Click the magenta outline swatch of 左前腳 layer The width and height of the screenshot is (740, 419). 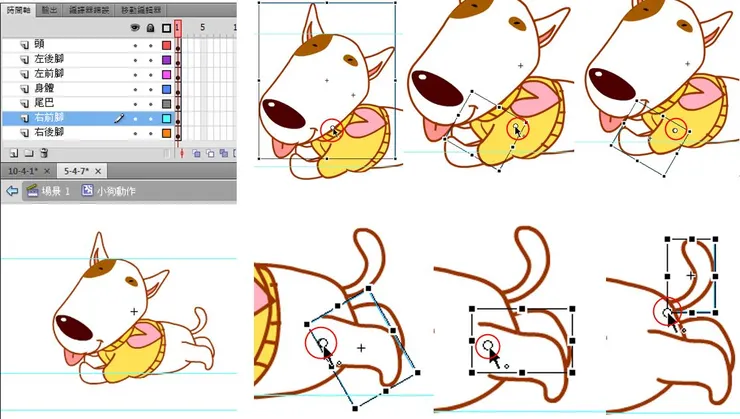click(x=167, y=75)
